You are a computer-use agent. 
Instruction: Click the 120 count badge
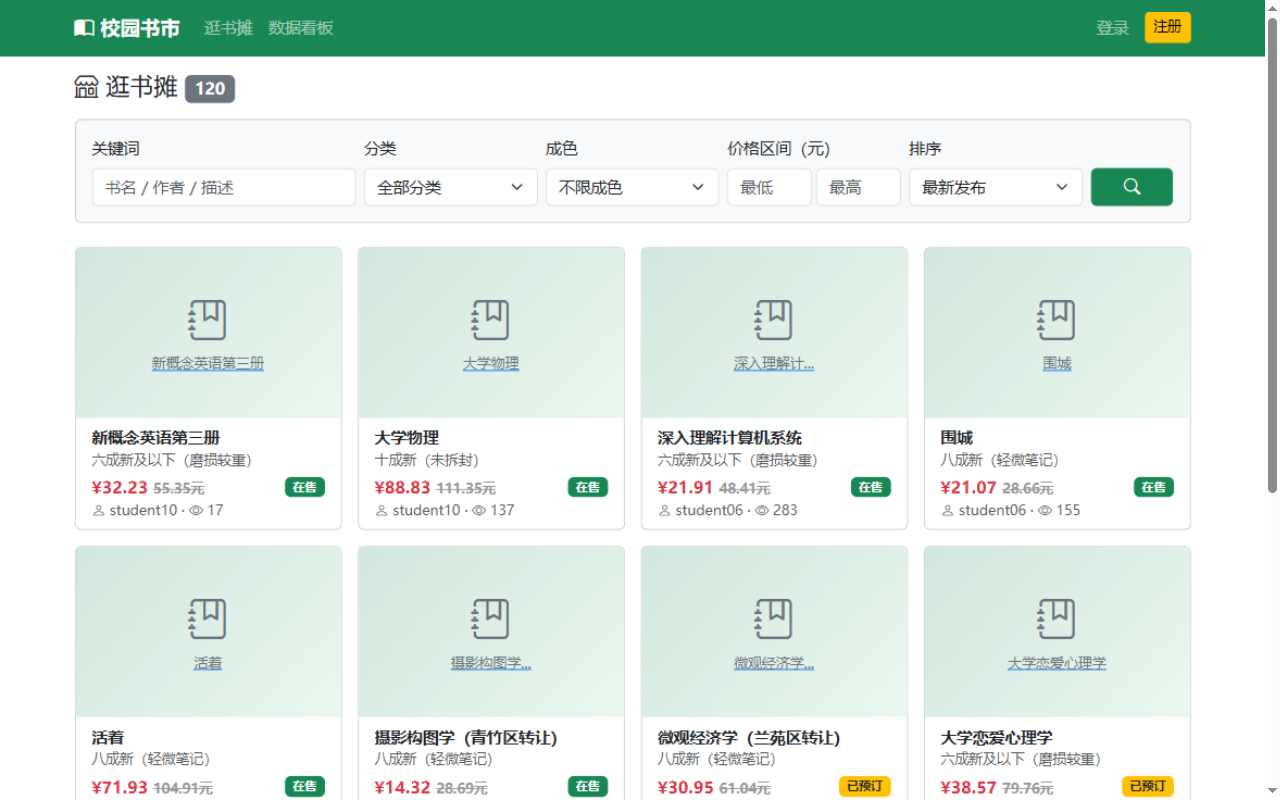[210, 88]
